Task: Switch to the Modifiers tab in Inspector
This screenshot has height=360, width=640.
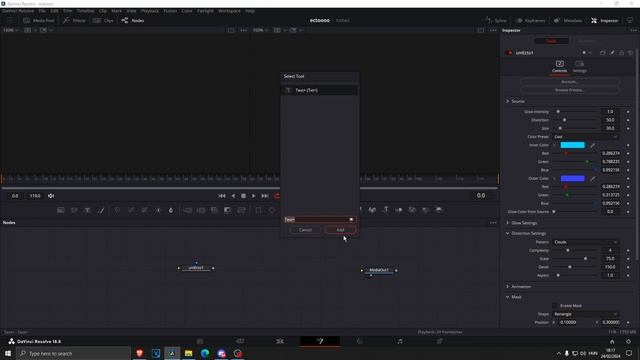Action: (587, 41)
